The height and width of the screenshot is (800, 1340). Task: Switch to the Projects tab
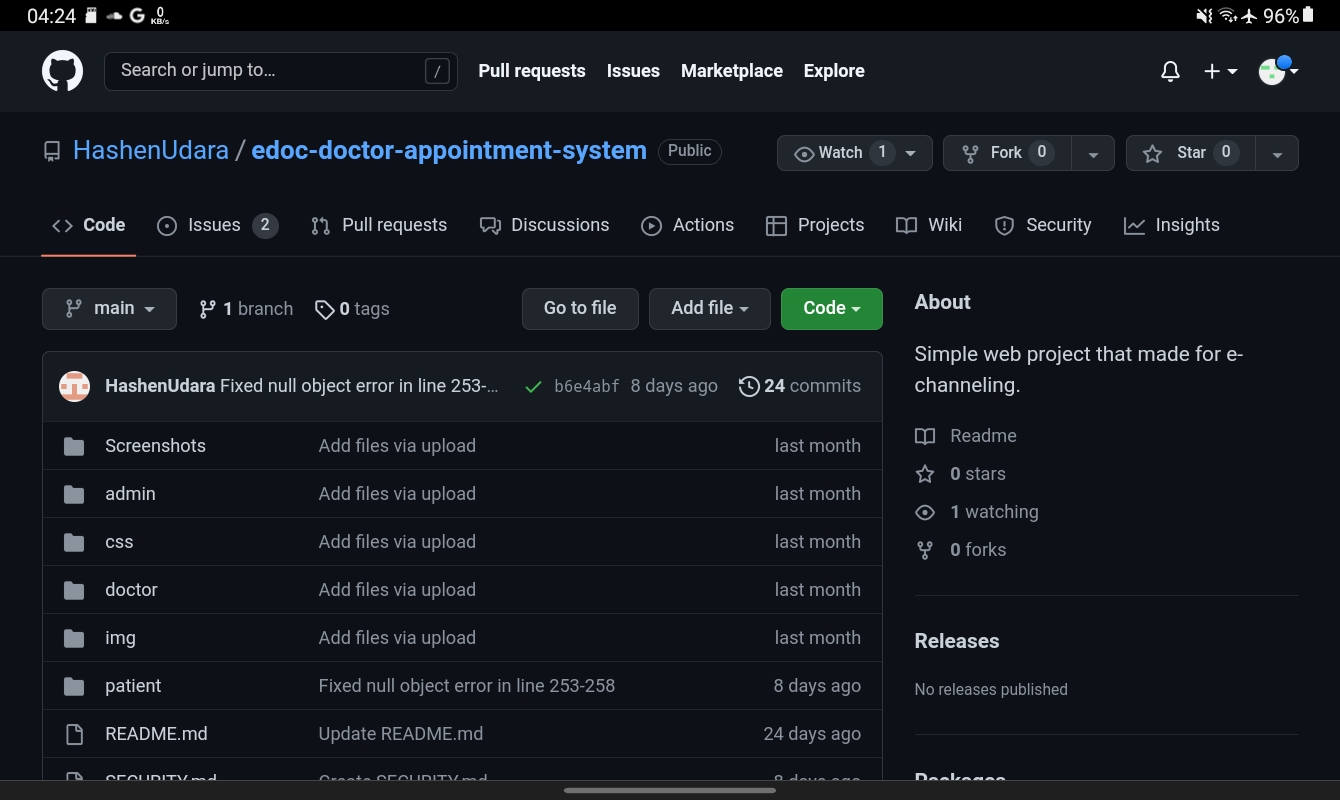[x=815, y=225]
